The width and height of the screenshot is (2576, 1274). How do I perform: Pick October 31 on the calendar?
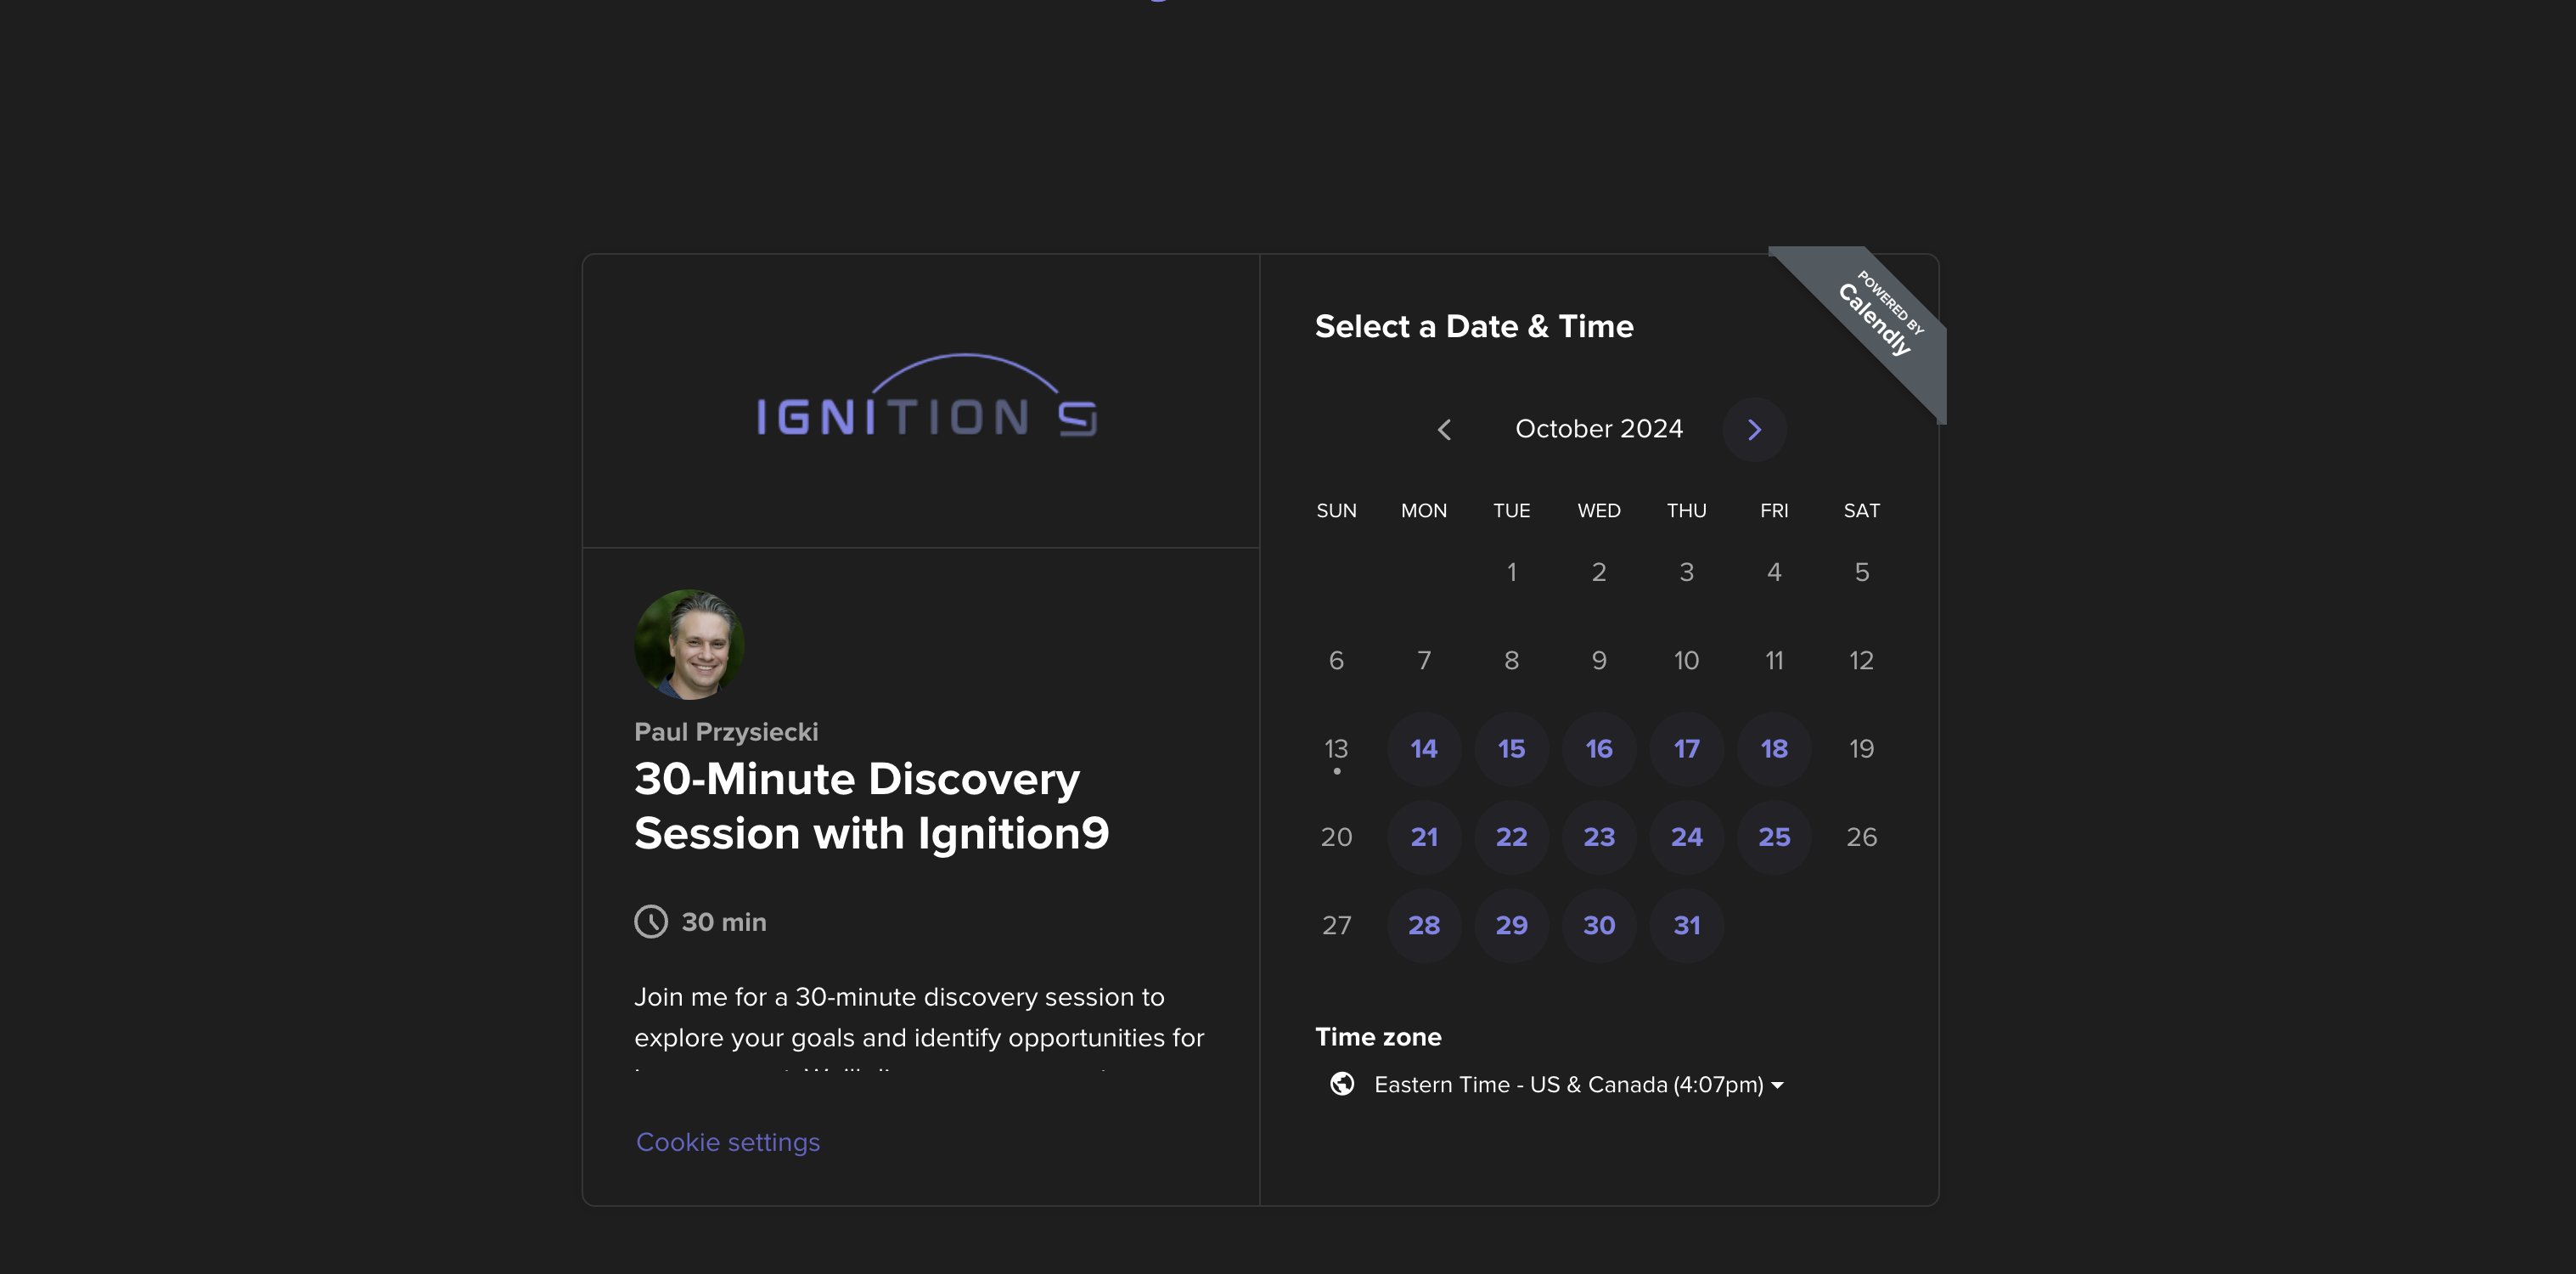tap(1686, 925)
